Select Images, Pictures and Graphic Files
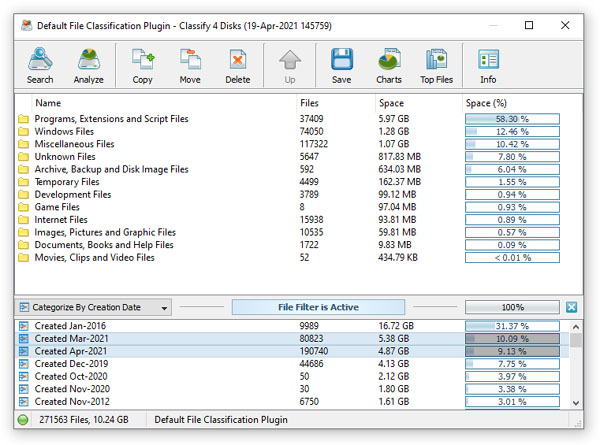 click(x=105, y=232)
